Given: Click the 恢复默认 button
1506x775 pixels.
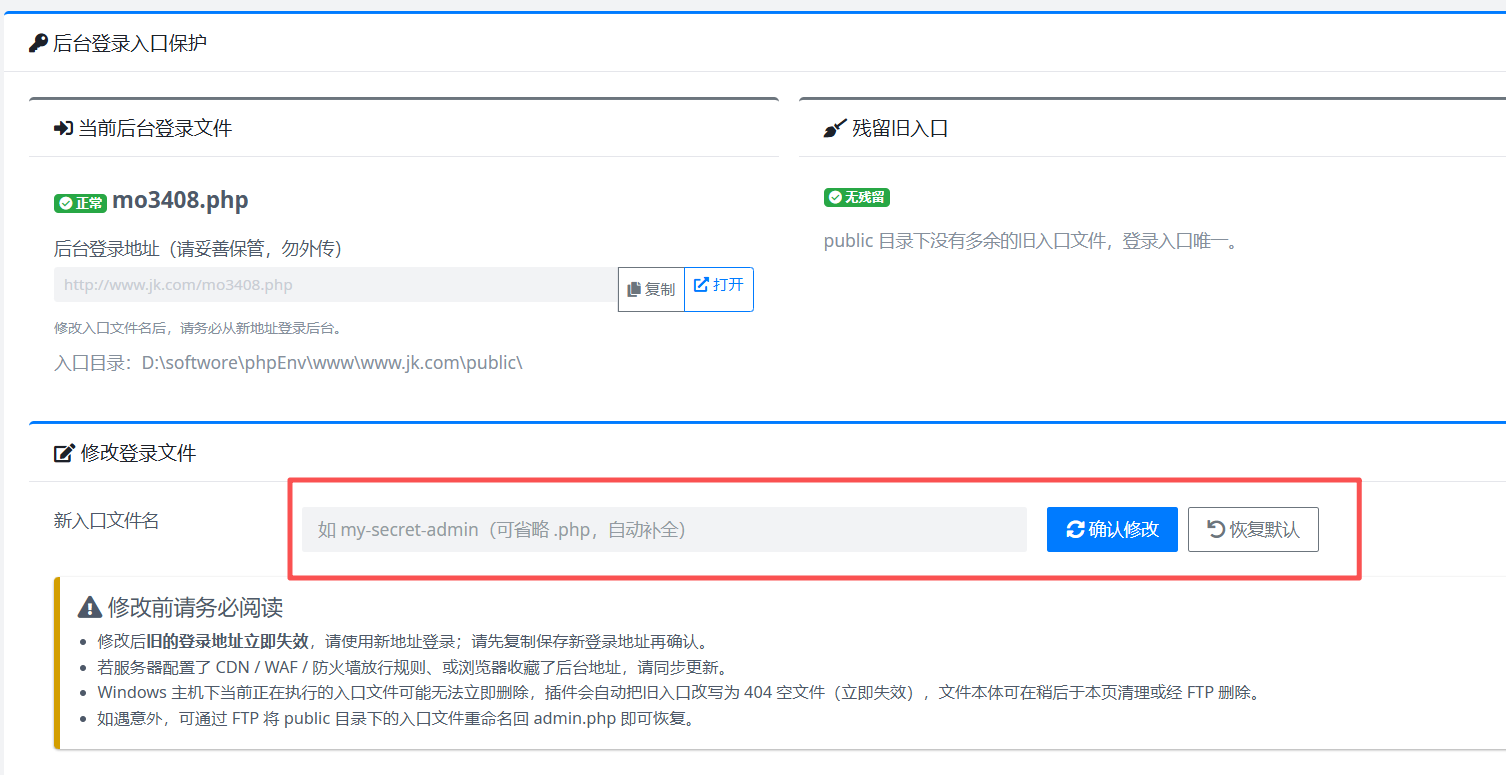Looking at the screenshot, I should pyautogui.click(x=1253, y=529).
